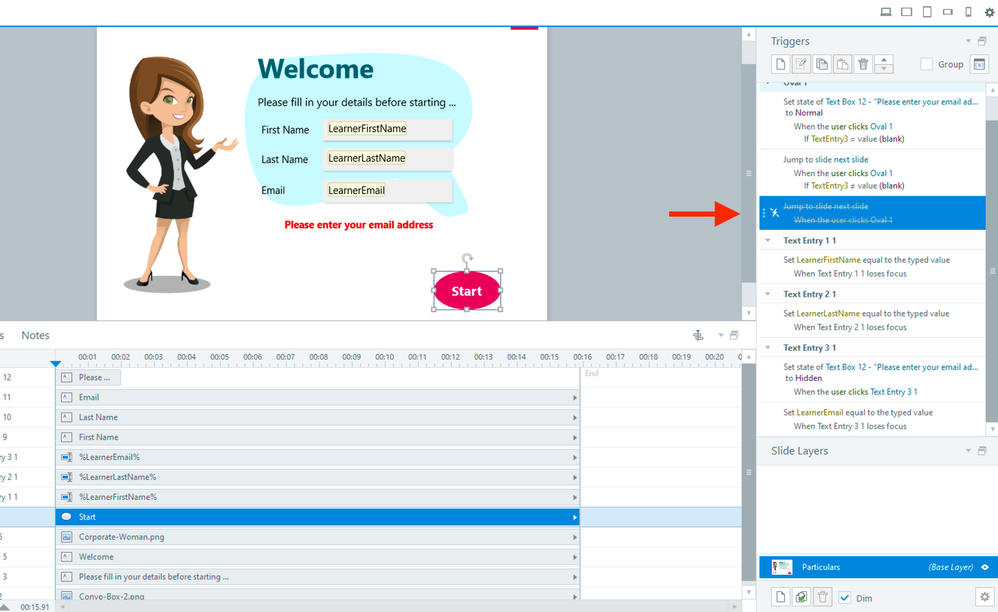Click the LearnerEmail entry field
The height and width of the screenshot is (612, 998).
coord(388,190)
